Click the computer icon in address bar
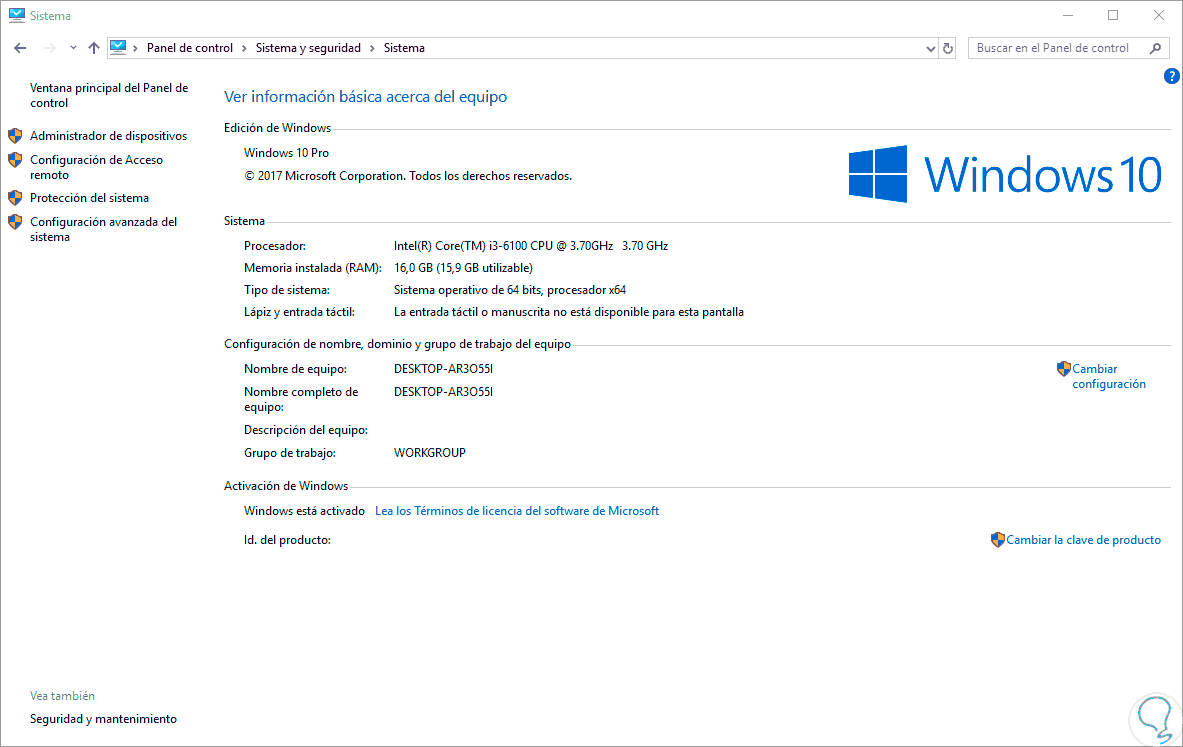 tap(118, 48)
